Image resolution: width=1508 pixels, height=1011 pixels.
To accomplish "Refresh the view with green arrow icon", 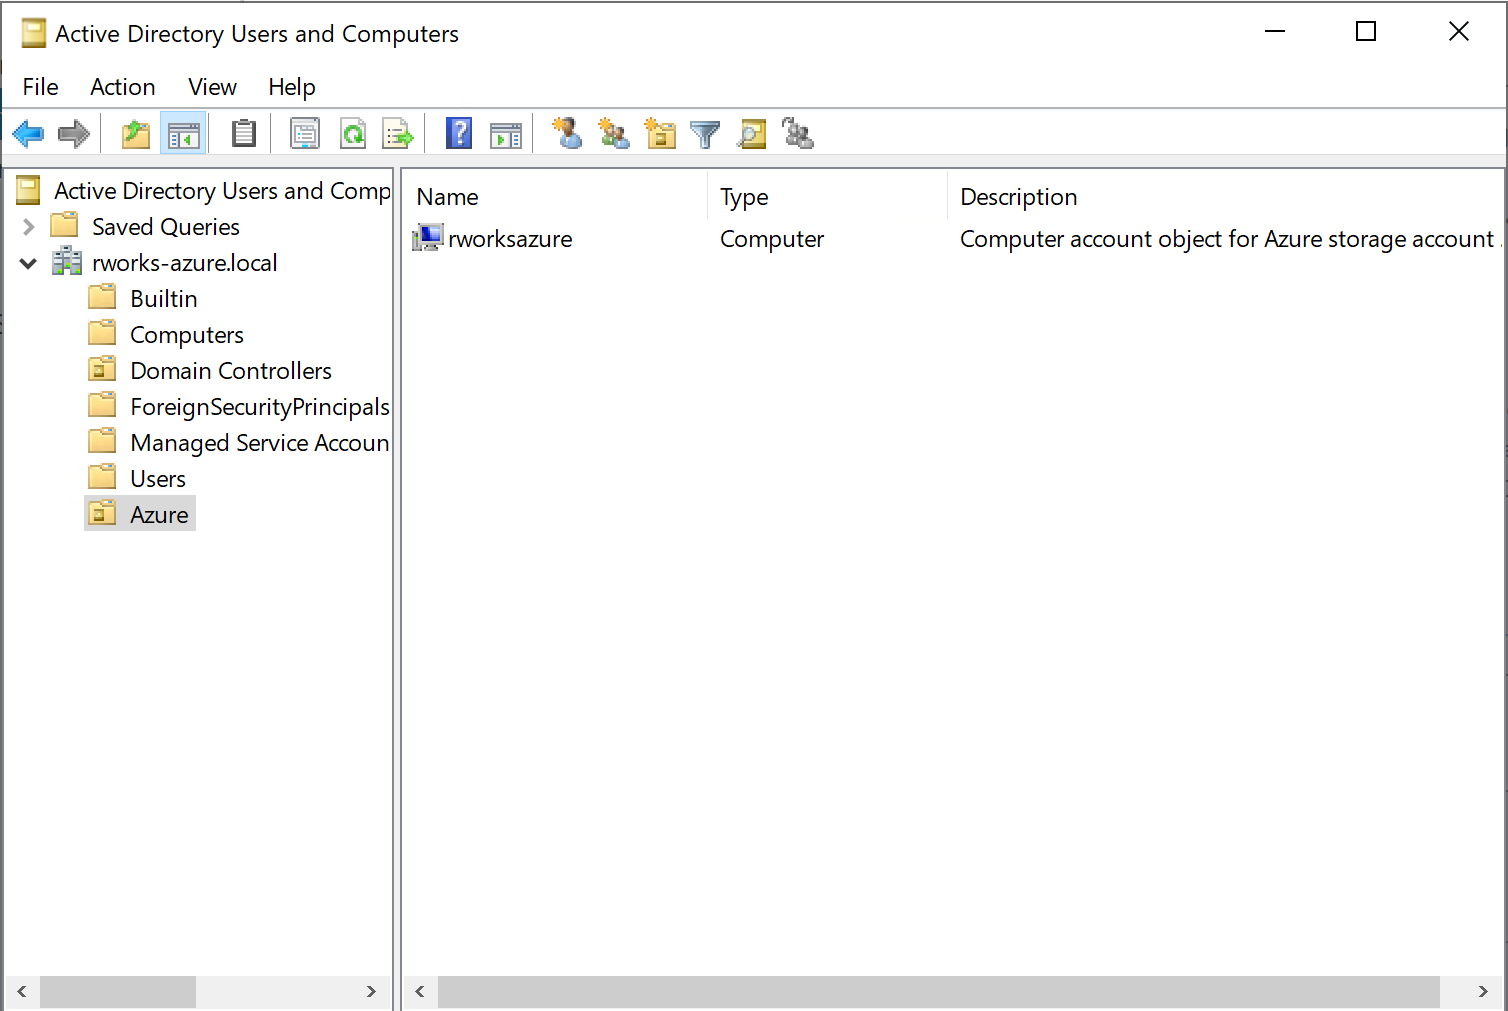I will click(353, 133).
